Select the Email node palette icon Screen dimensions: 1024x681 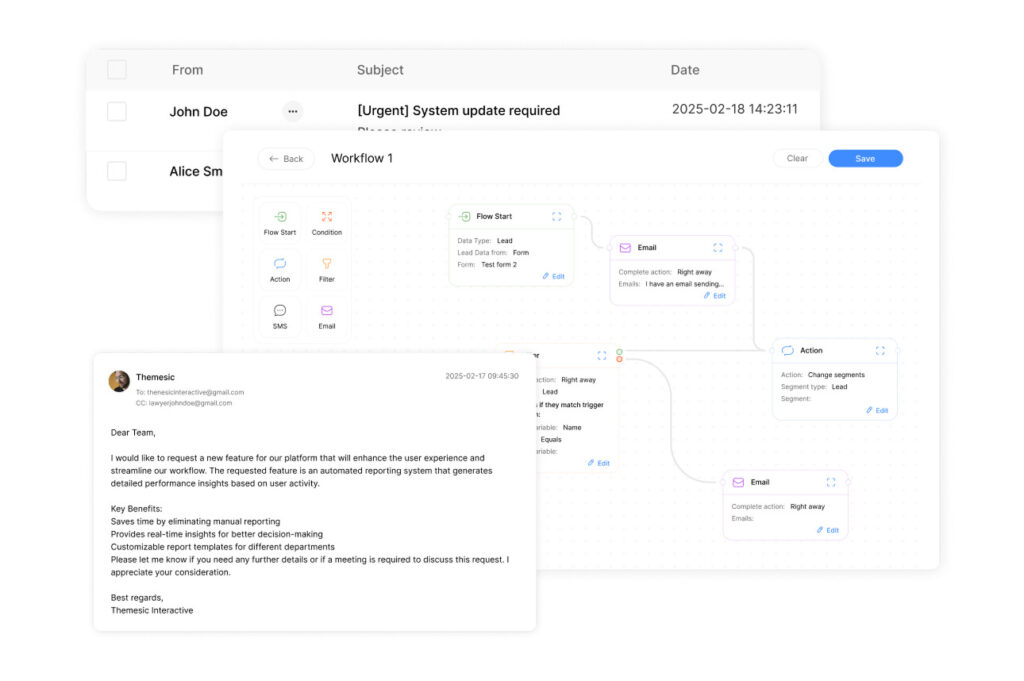click(x=327, y=311)
